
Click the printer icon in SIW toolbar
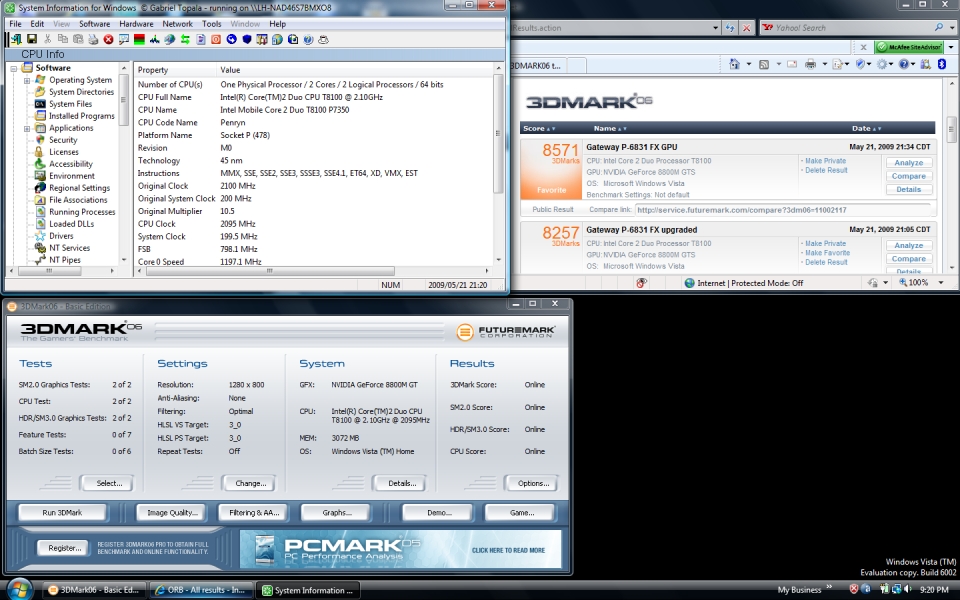pos(93,39)
